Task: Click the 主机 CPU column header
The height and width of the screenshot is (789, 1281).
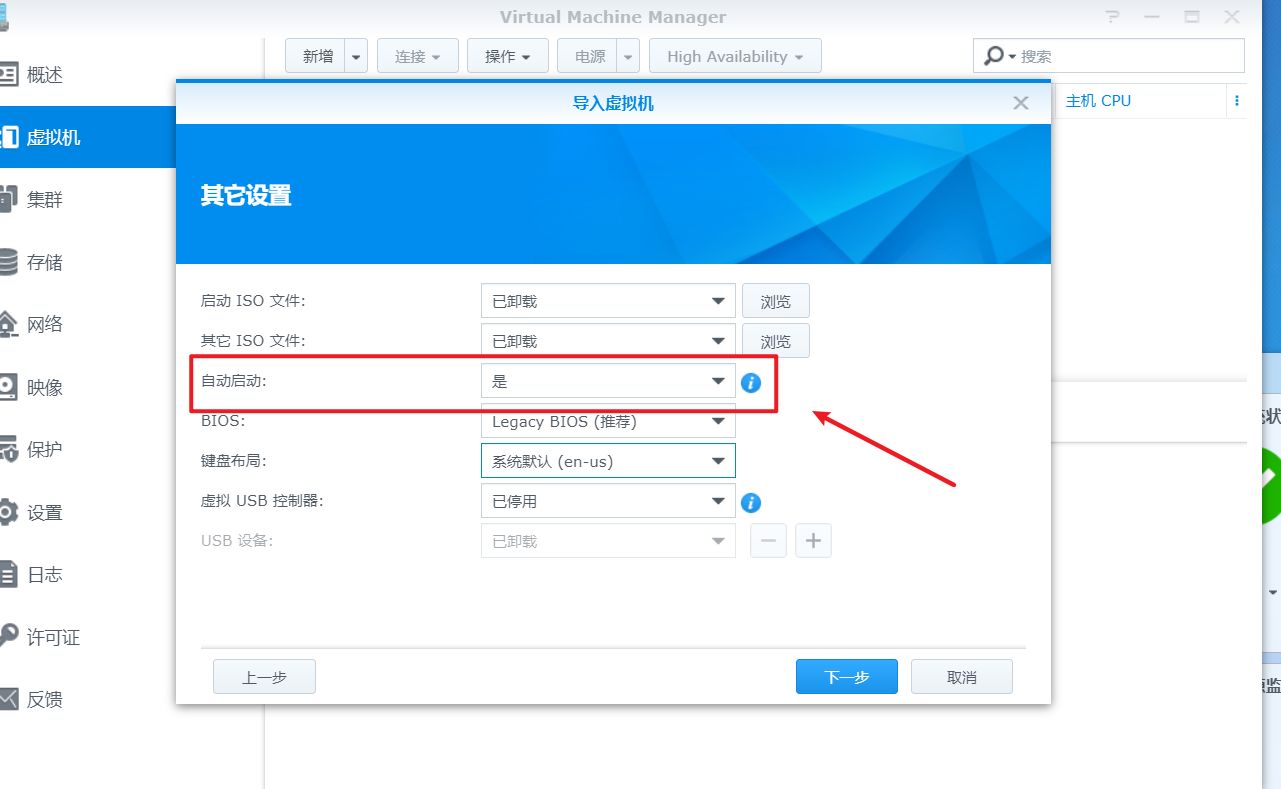Action: 1098,101
